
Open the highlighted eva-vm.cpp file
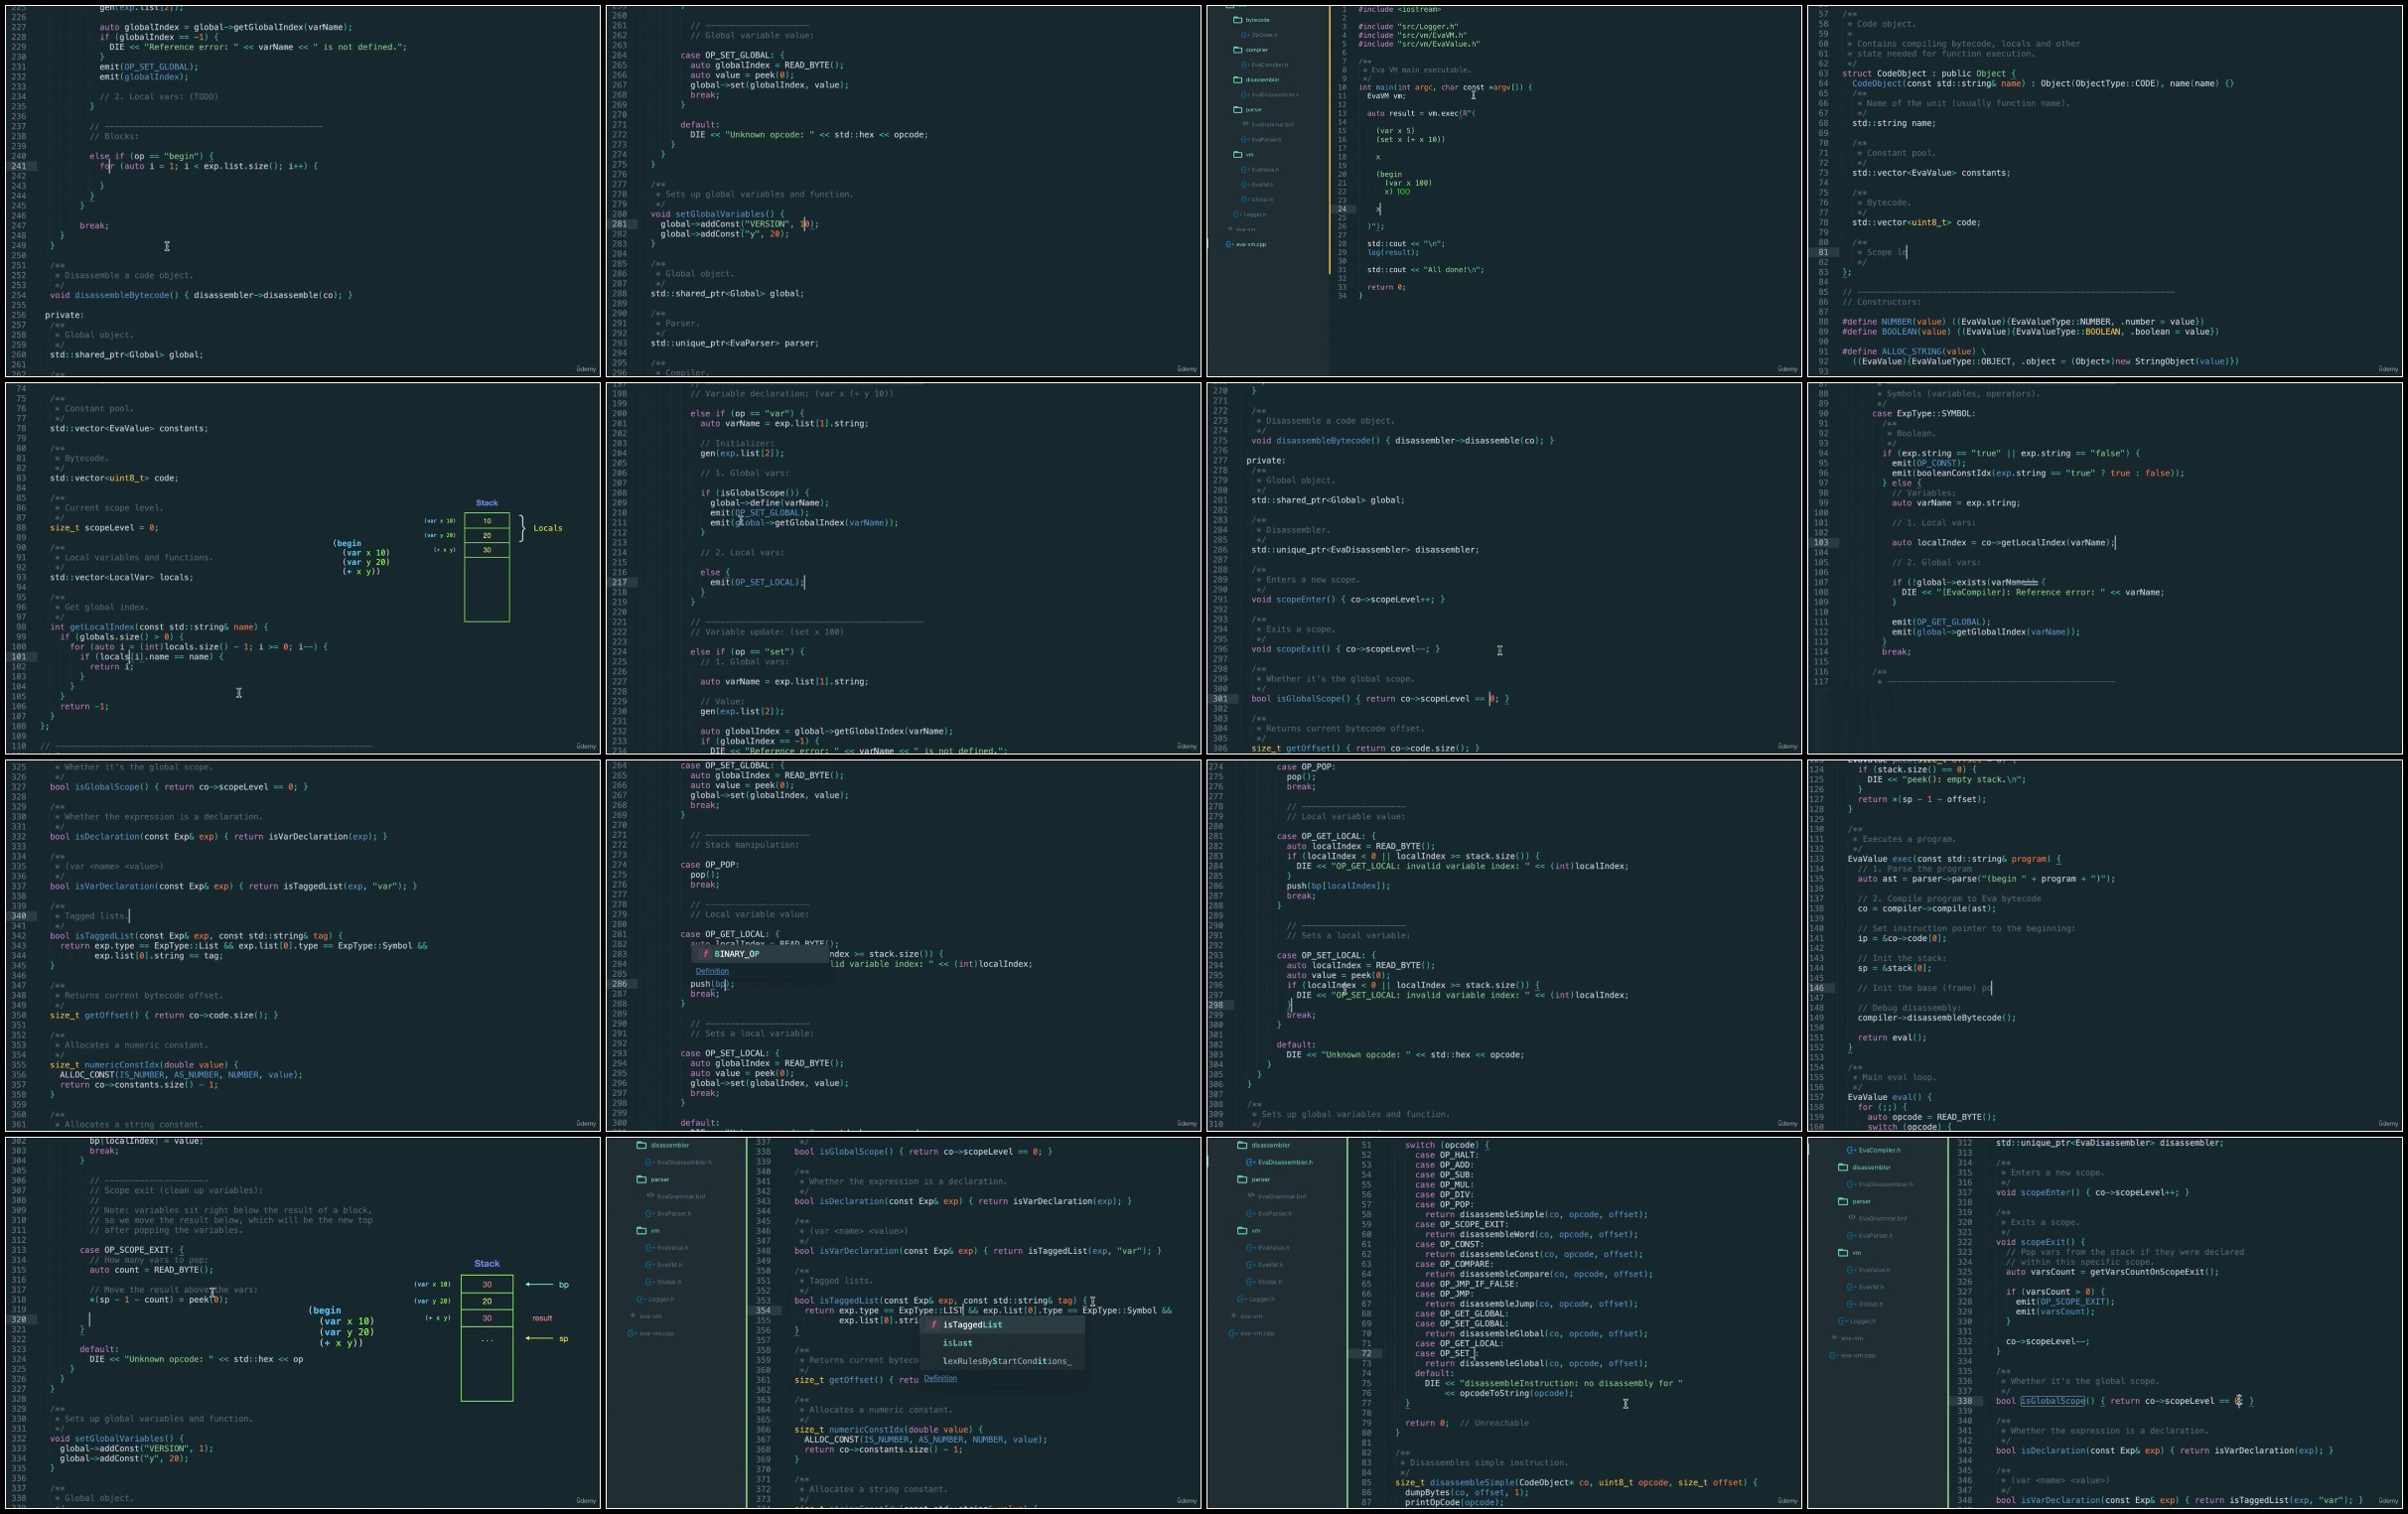click(x=1251, y=244)
